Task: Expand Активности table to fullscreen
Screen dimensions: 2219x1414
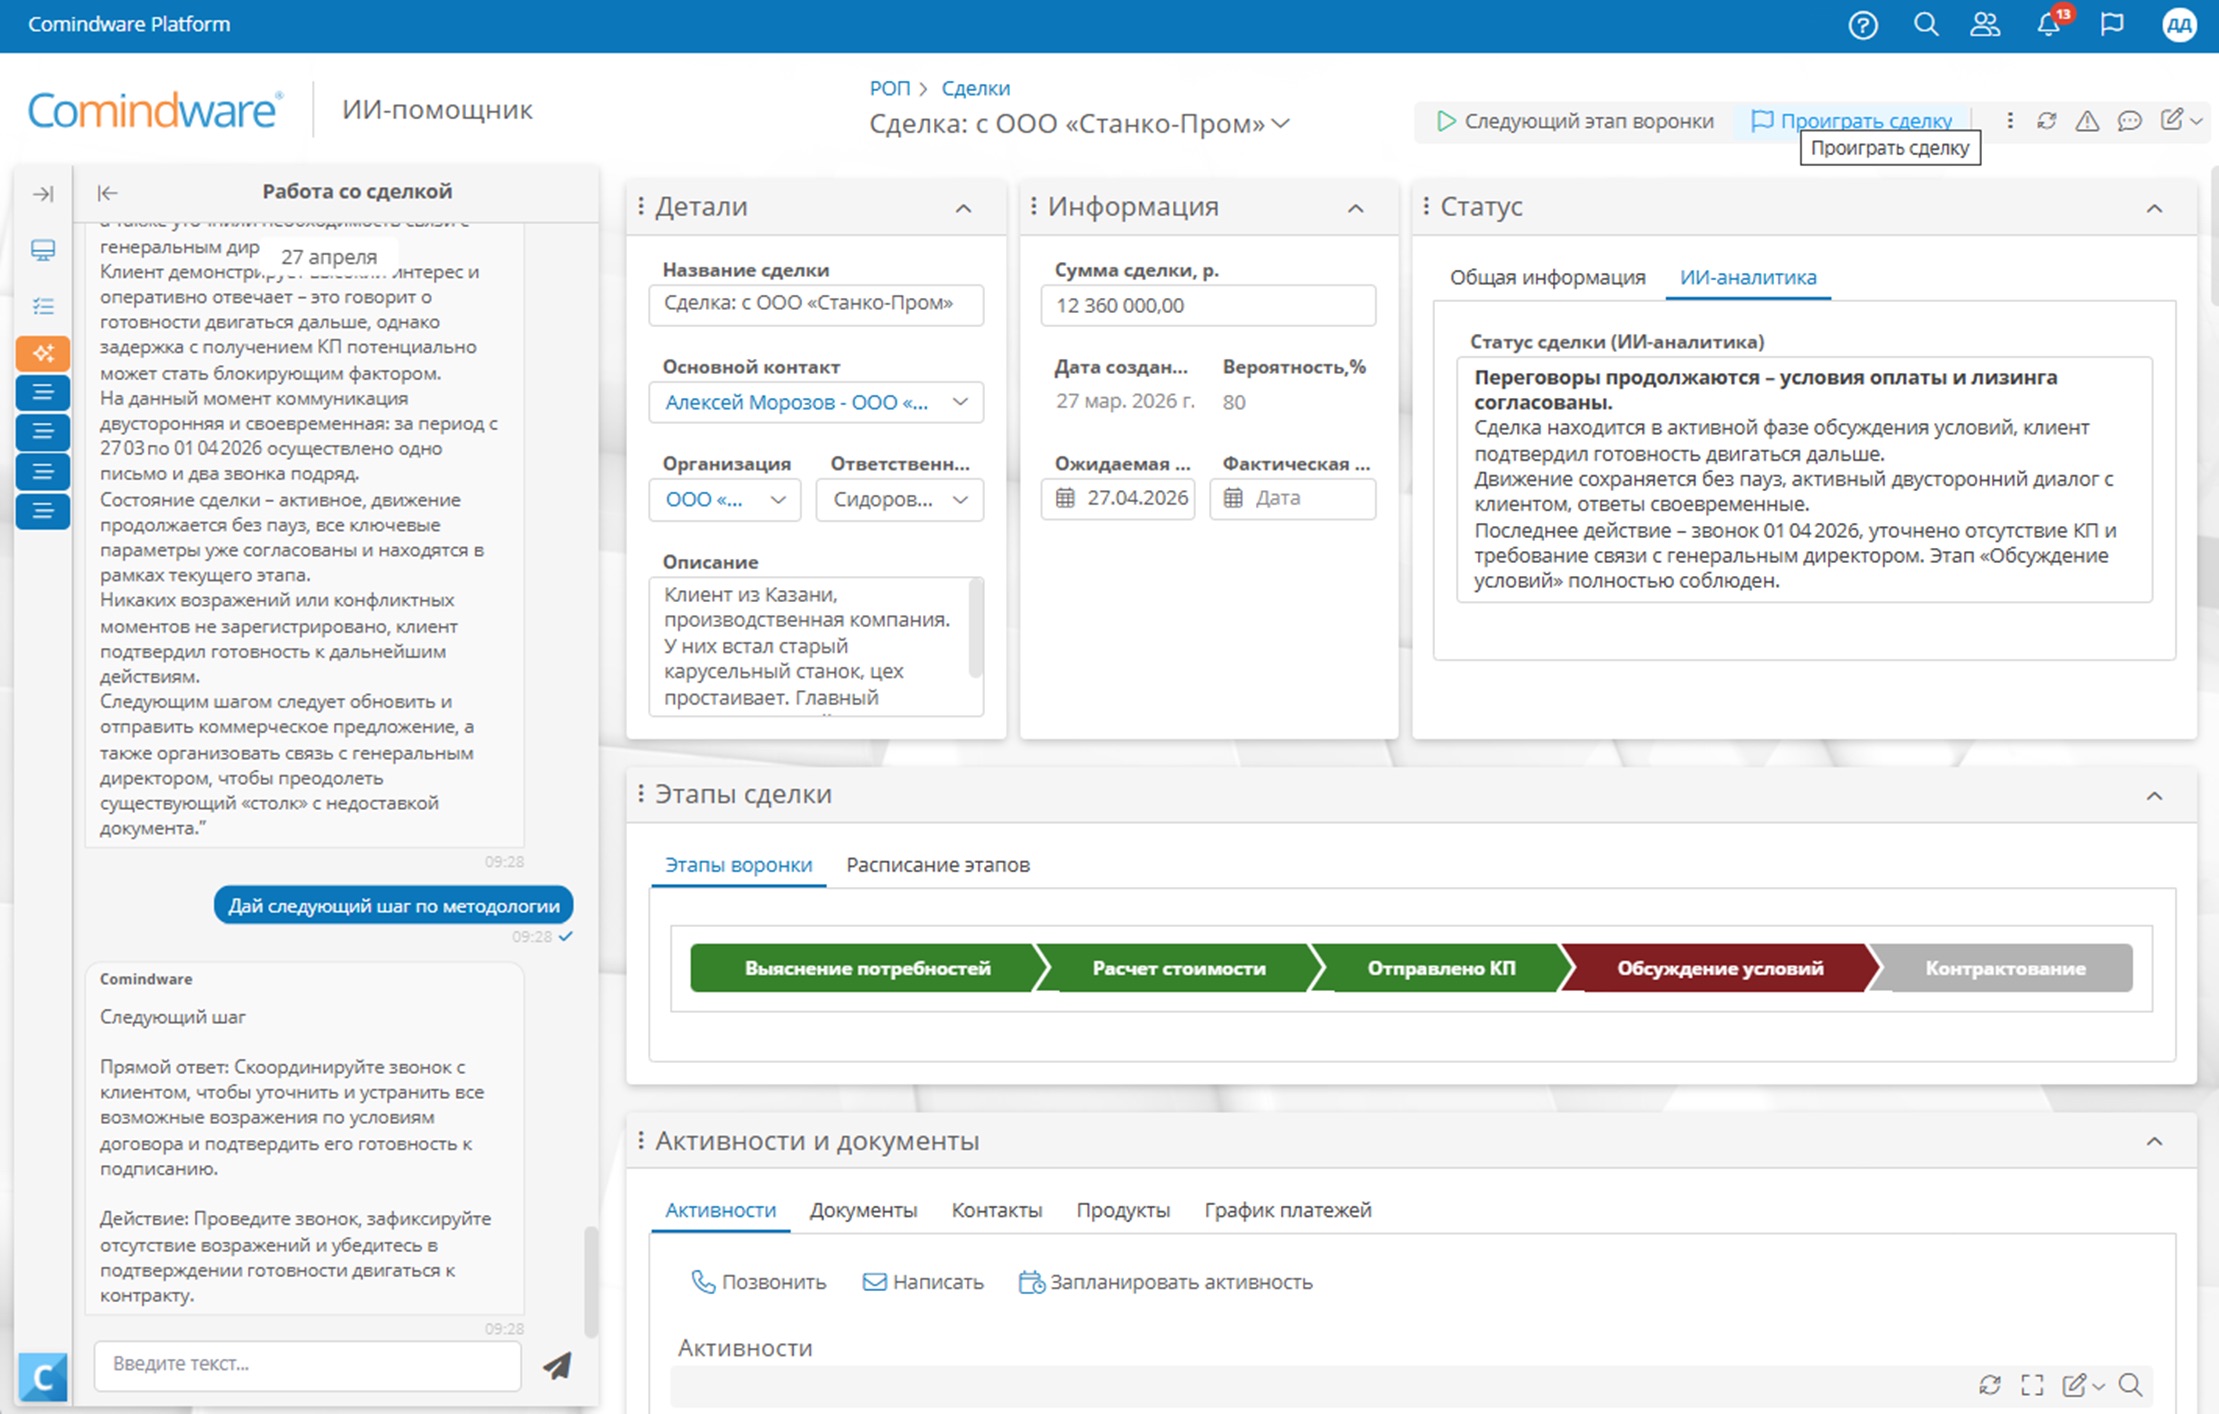Action: pyautogui.click(x=2032, y=1385)
